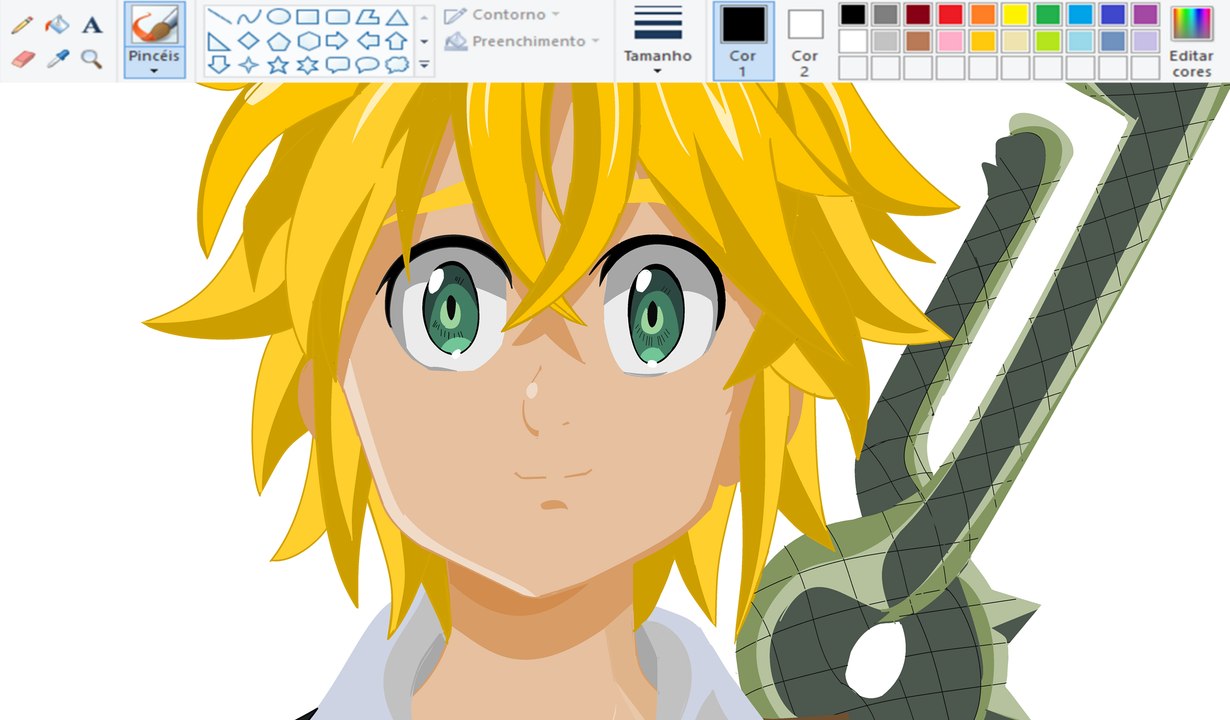The width and height of the screenshot is (1230, 720).
Task: Choose the five-point star shape
Action: click(278, 65)
